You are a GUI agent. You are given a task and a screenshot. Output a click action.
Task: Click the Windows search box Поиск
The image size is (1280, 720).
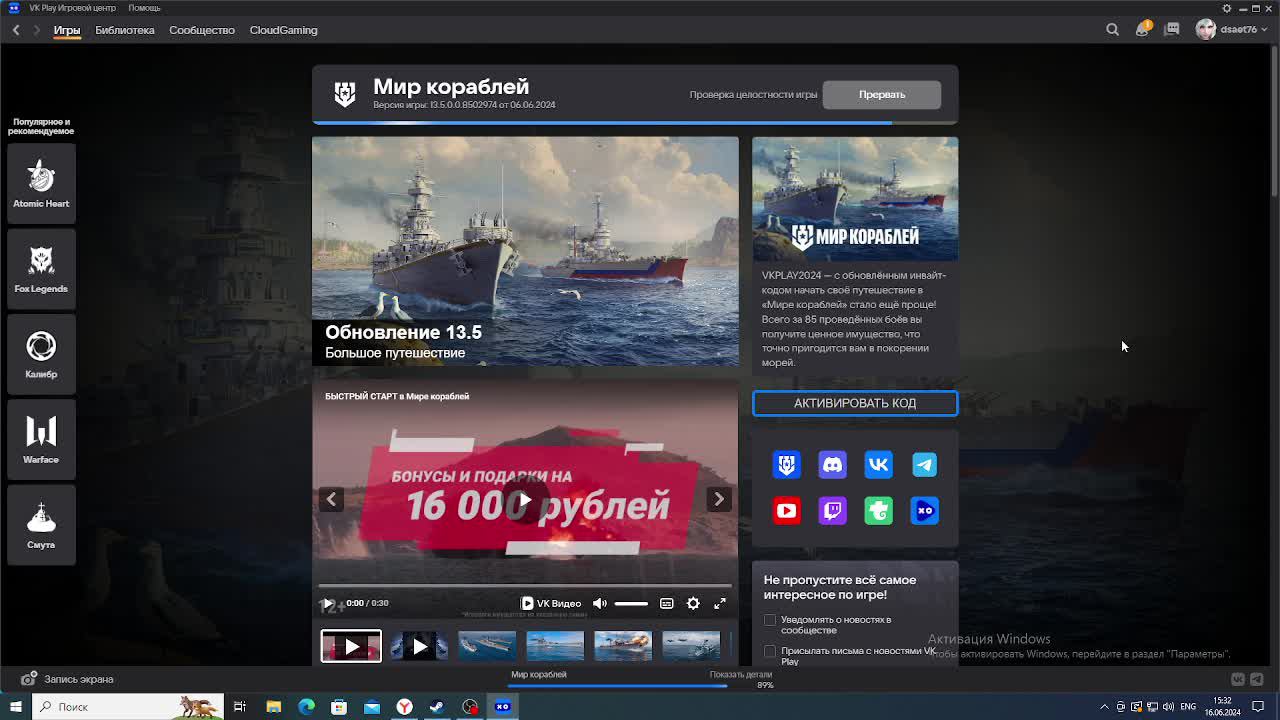tap(128, 707)
